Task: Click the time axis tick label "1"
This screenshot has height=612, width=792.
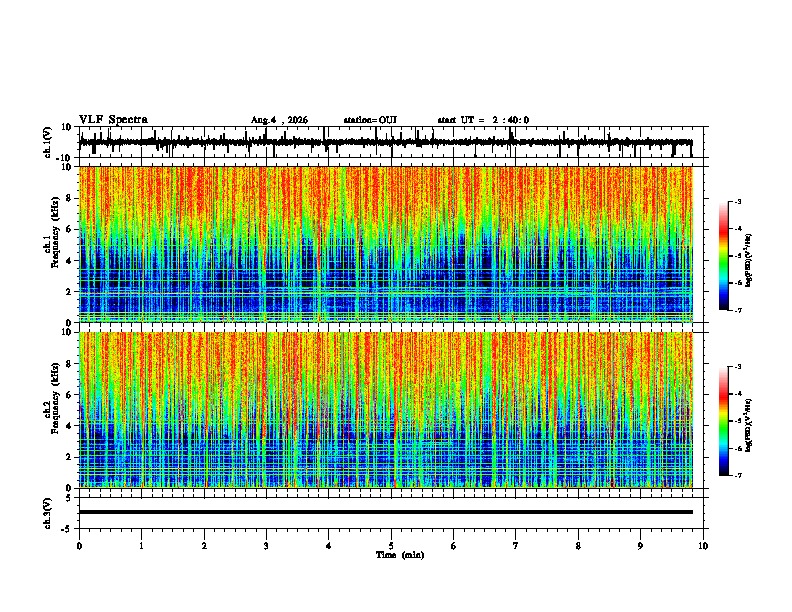Action: pyautogui.click(x=141, y=546)
